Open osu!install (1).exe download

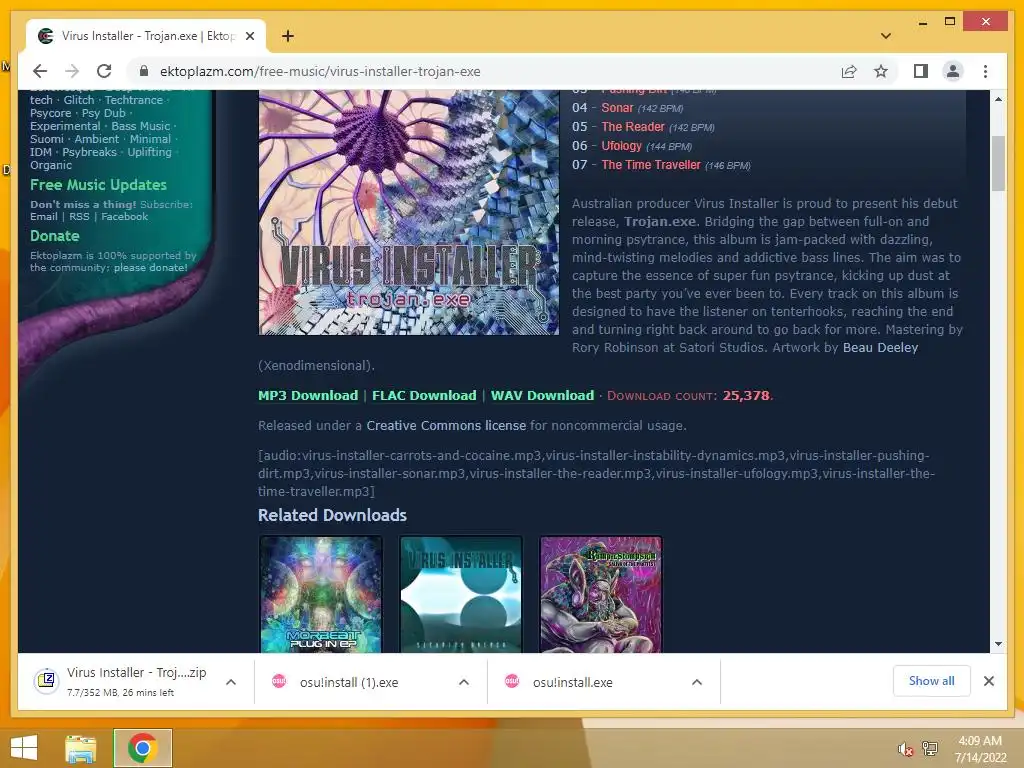(349, 682)
